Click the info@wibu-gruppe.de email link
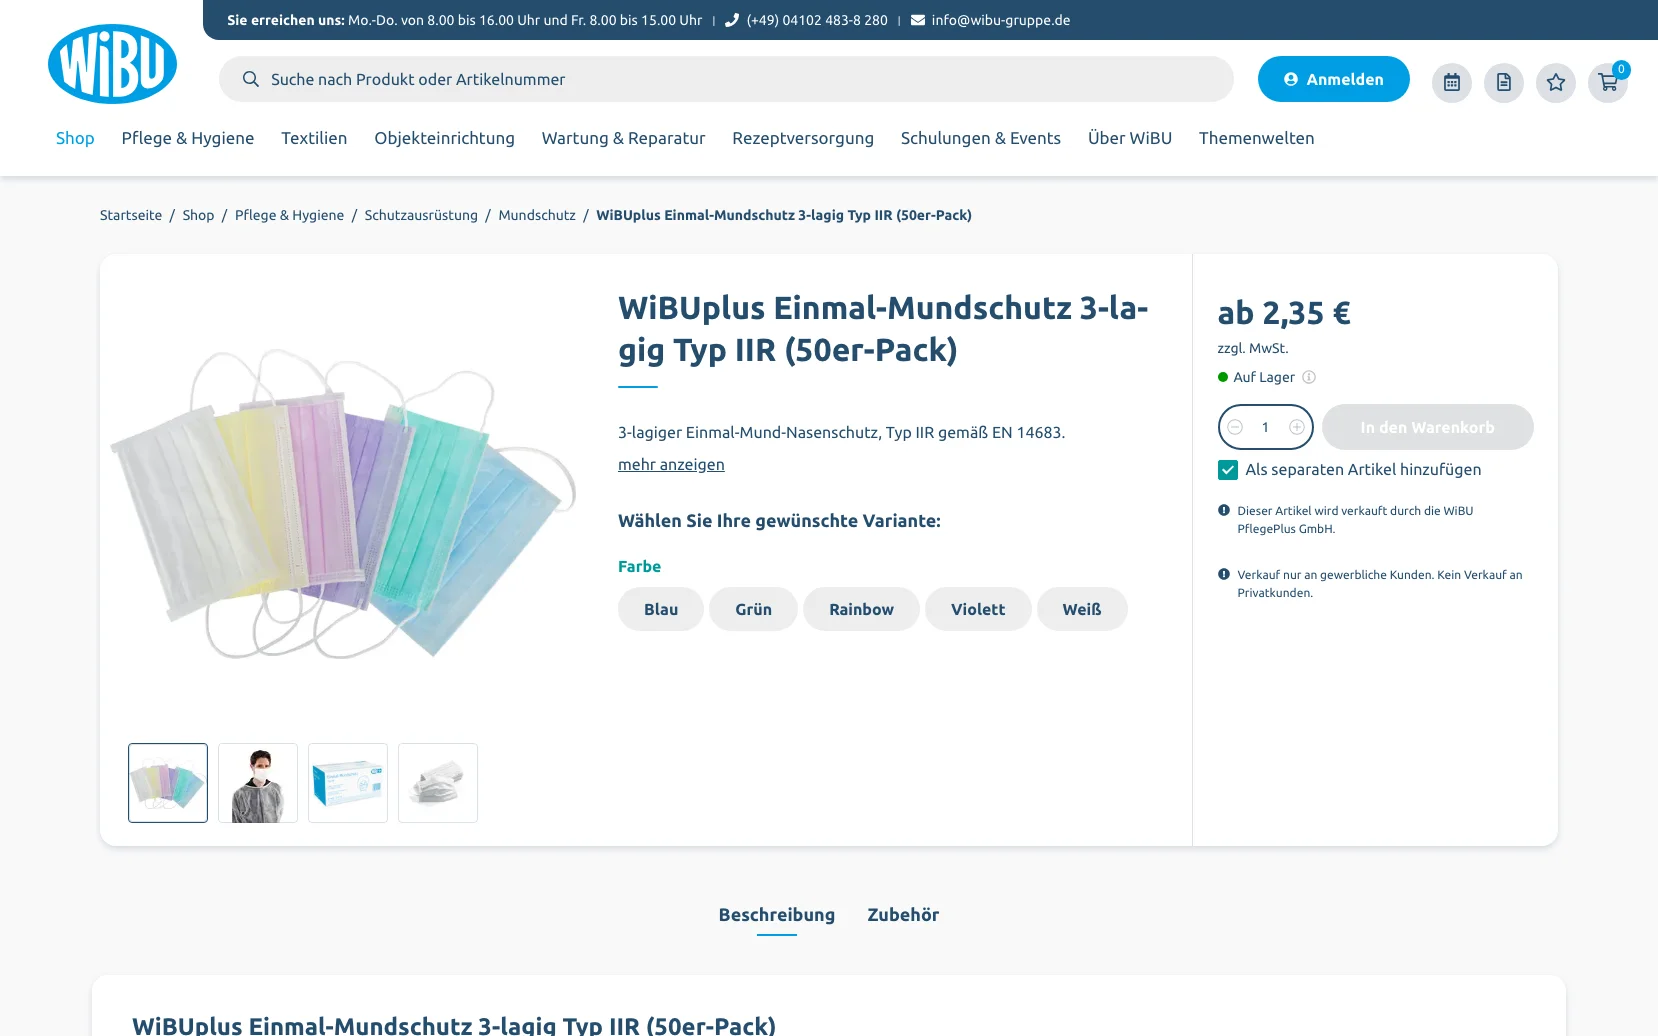 click(x=1000, y=20)
